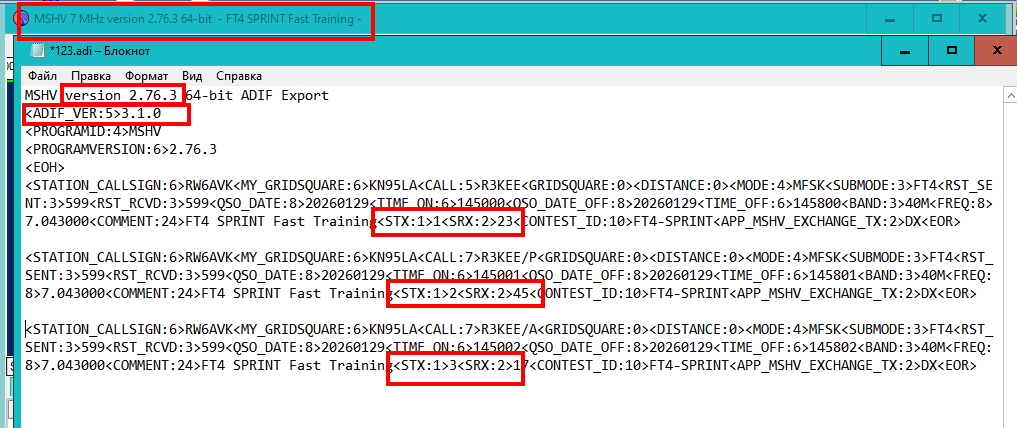The image size is (1017, 428).
Task: Open the Правка menu
Action: click(91, 76)
